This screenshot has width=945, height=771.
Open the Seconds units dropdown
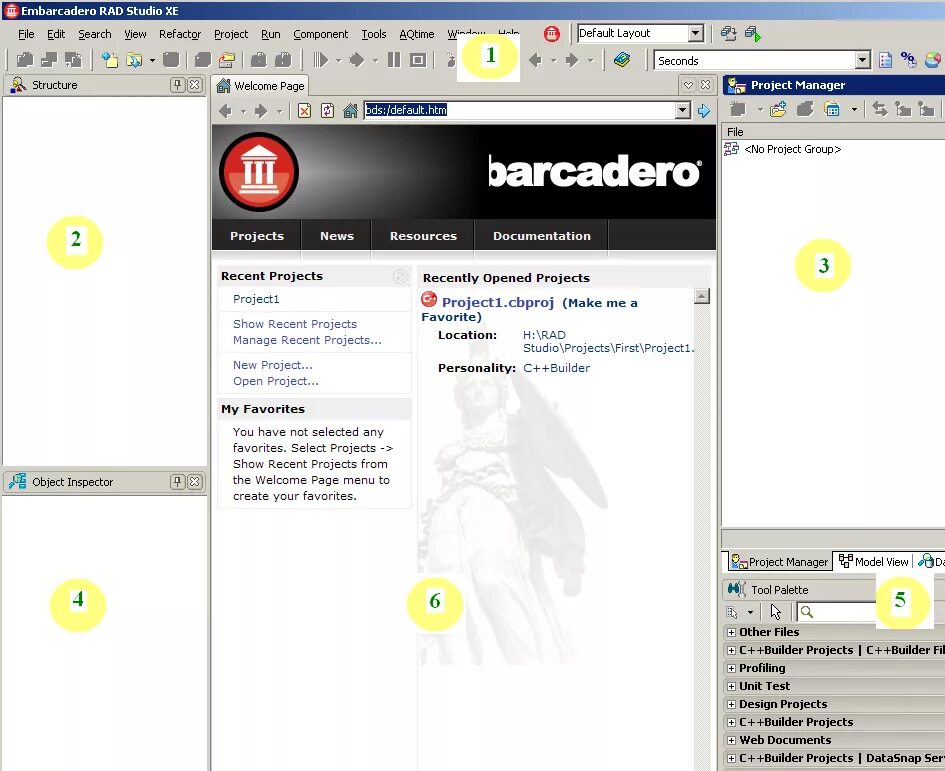863,60
